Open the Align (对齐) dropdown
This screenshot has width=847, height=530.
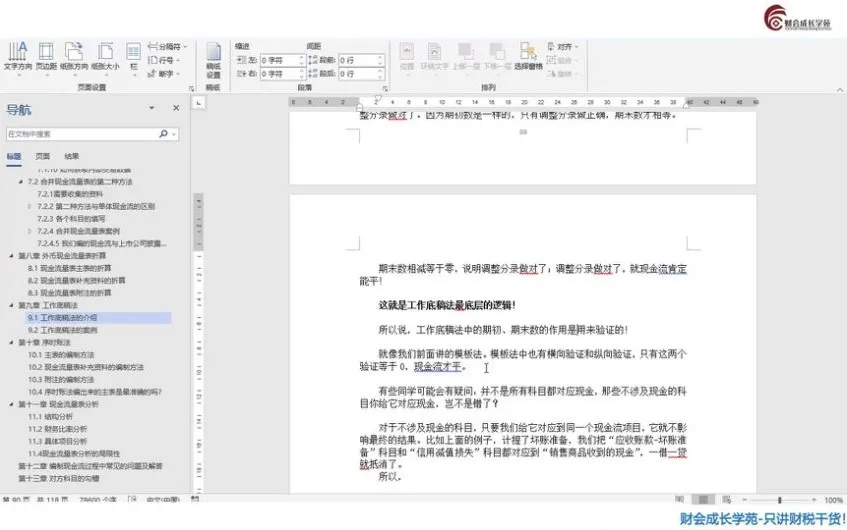[x=566, y=46]
